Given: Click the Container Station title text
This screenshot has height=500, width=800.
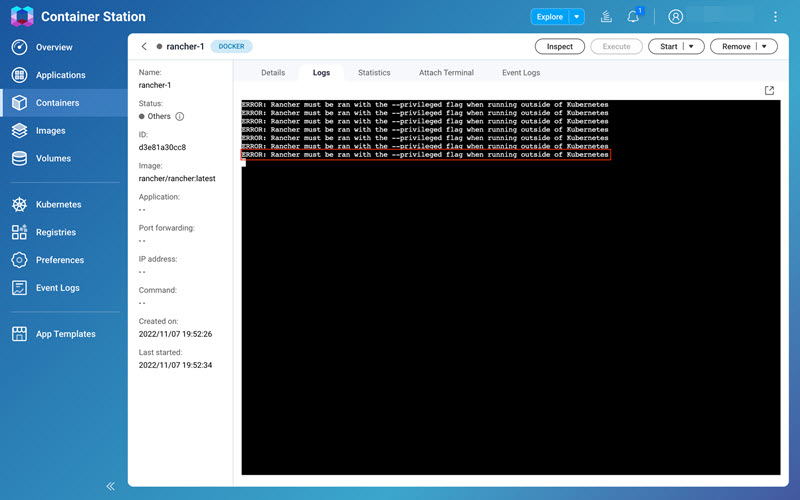Looking at the screenshot, I should [x=93, y=17].
